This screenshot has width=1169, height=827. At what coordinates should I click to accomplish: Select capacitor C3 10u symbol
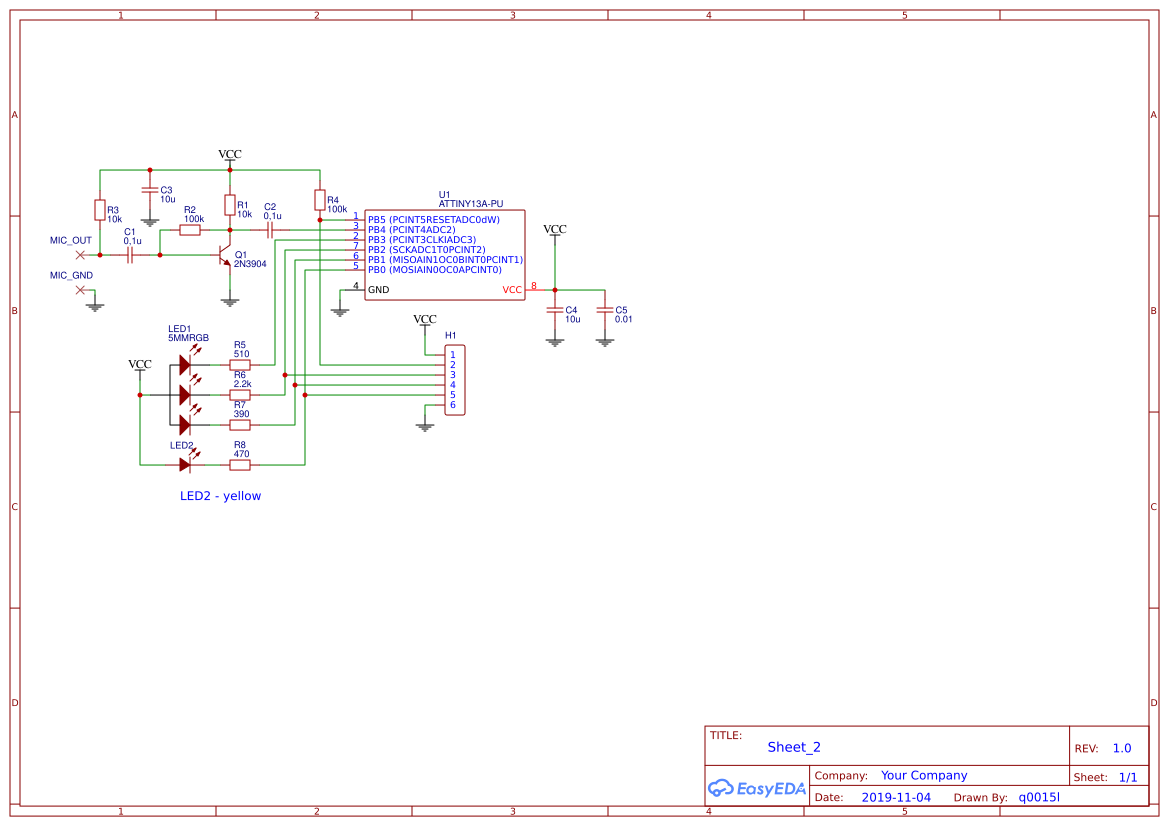(x=150, y=191)
